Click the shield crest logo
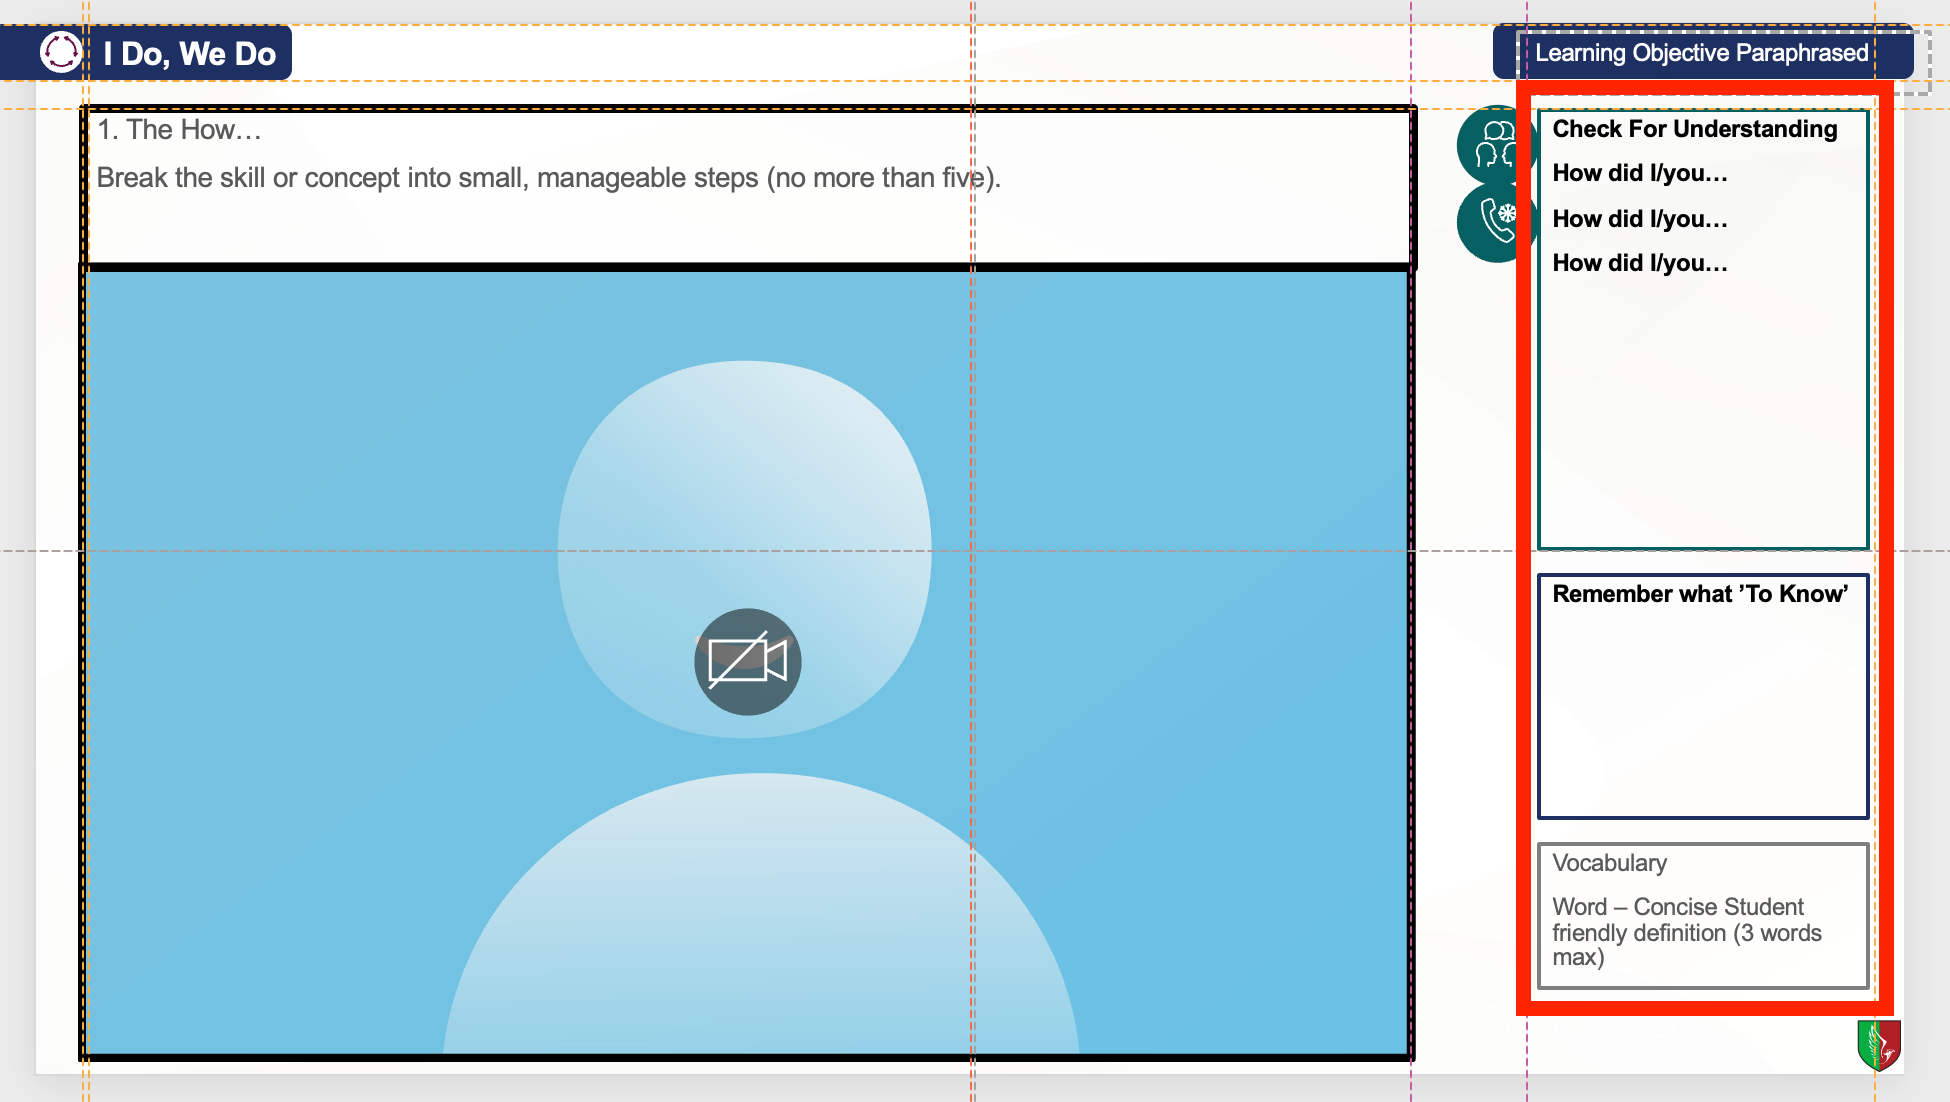This screenshot has width=1950, height=1102. [1879, 1045]
